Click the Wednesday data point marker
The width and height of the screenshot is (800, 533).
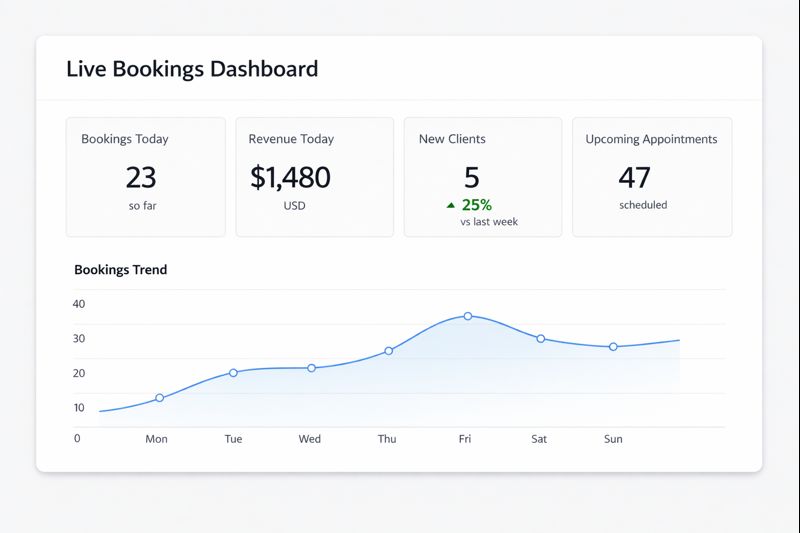pos(311,368)
